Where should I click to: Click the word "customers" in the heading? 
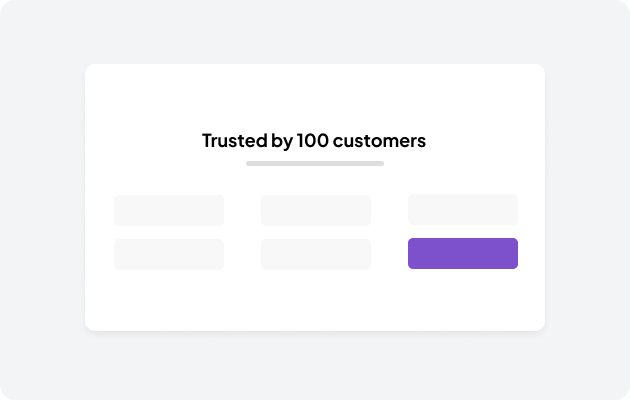379,141
